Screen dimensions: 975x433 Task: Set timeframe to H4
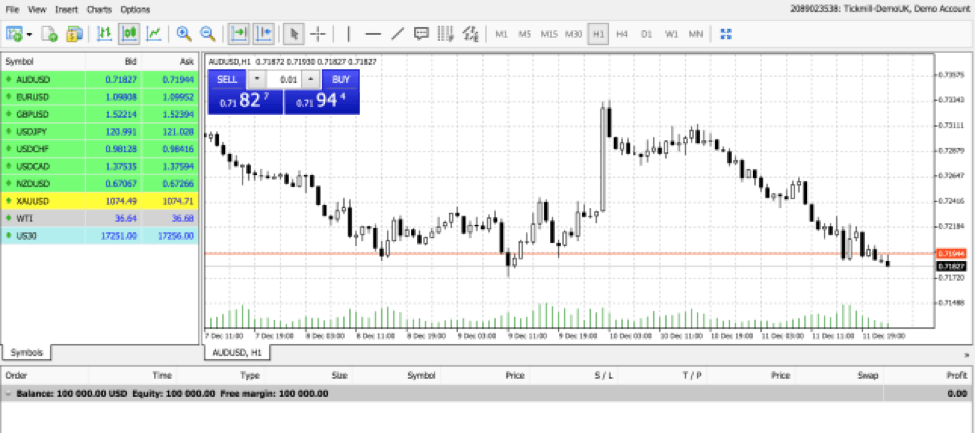pos(622,34)
